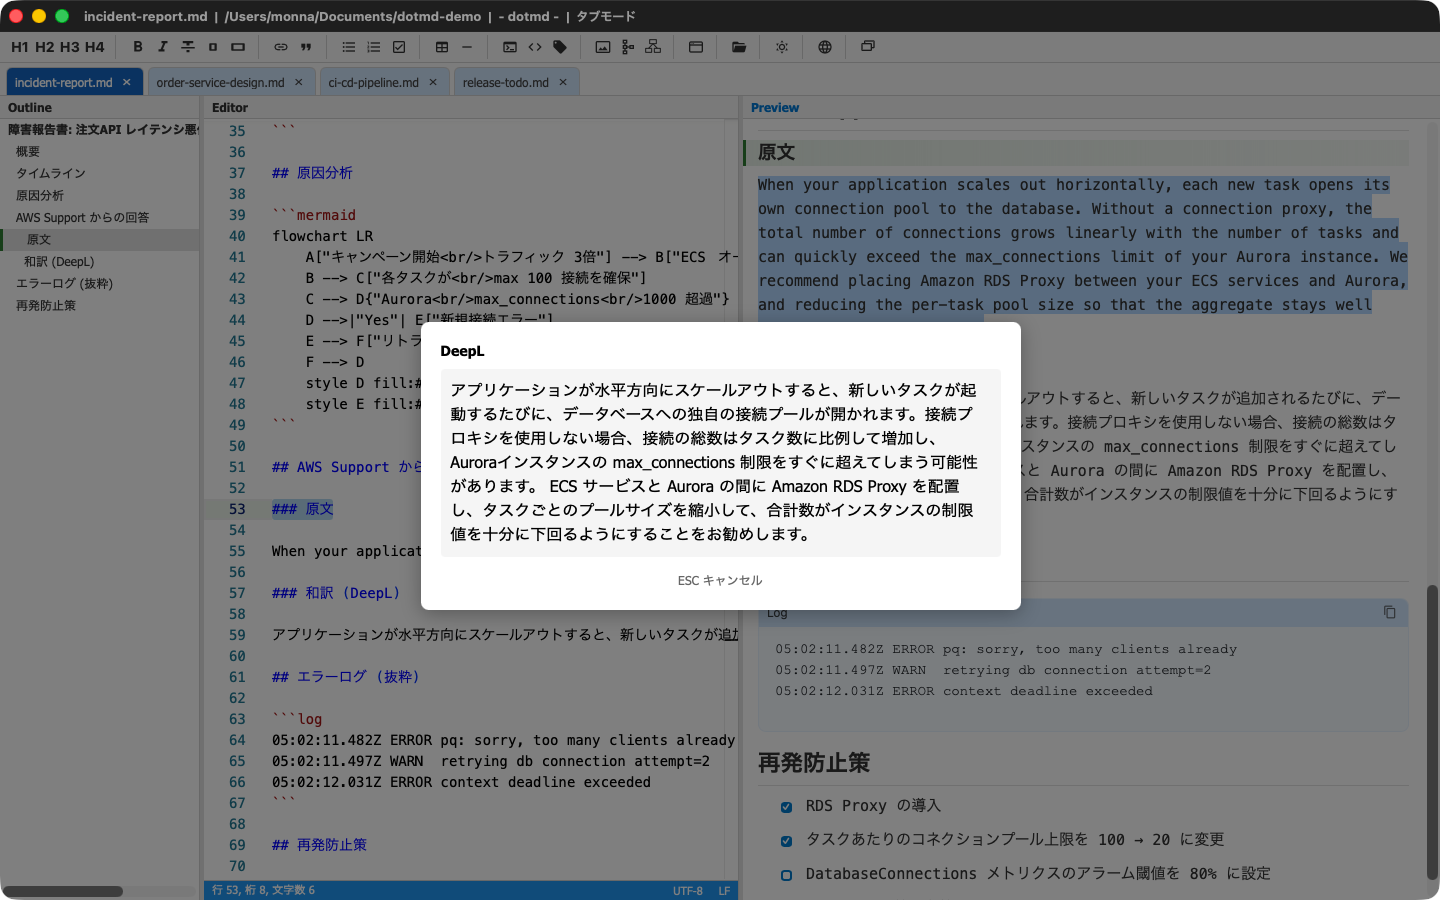Click the tree diagram icon
Image resolution: width=1440 pixels, height=900 pixels.
click(628, 47)
